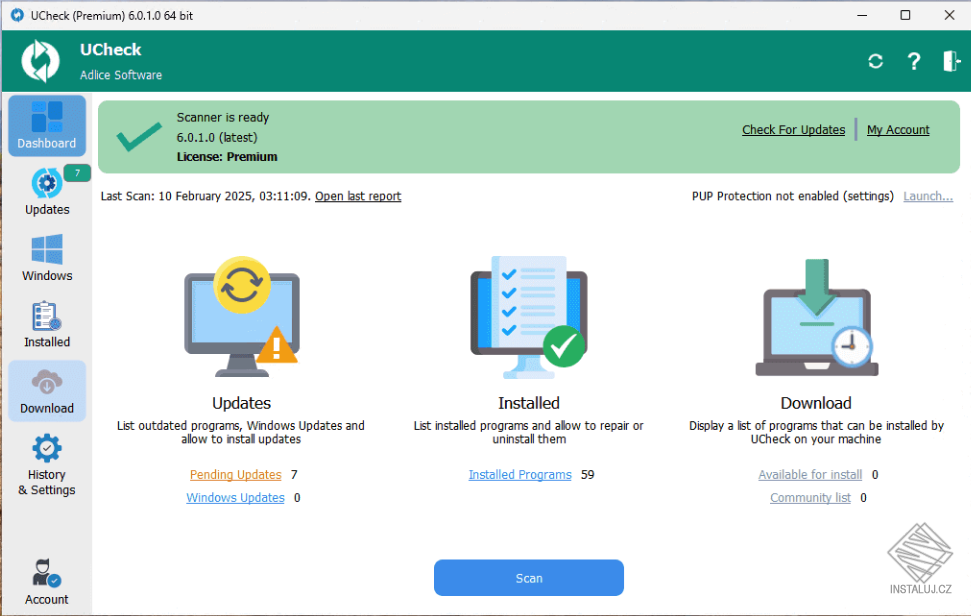Screen dimensions: 971x616
Task: Click the 'UCheck' header title text
Action: [110, 50]
